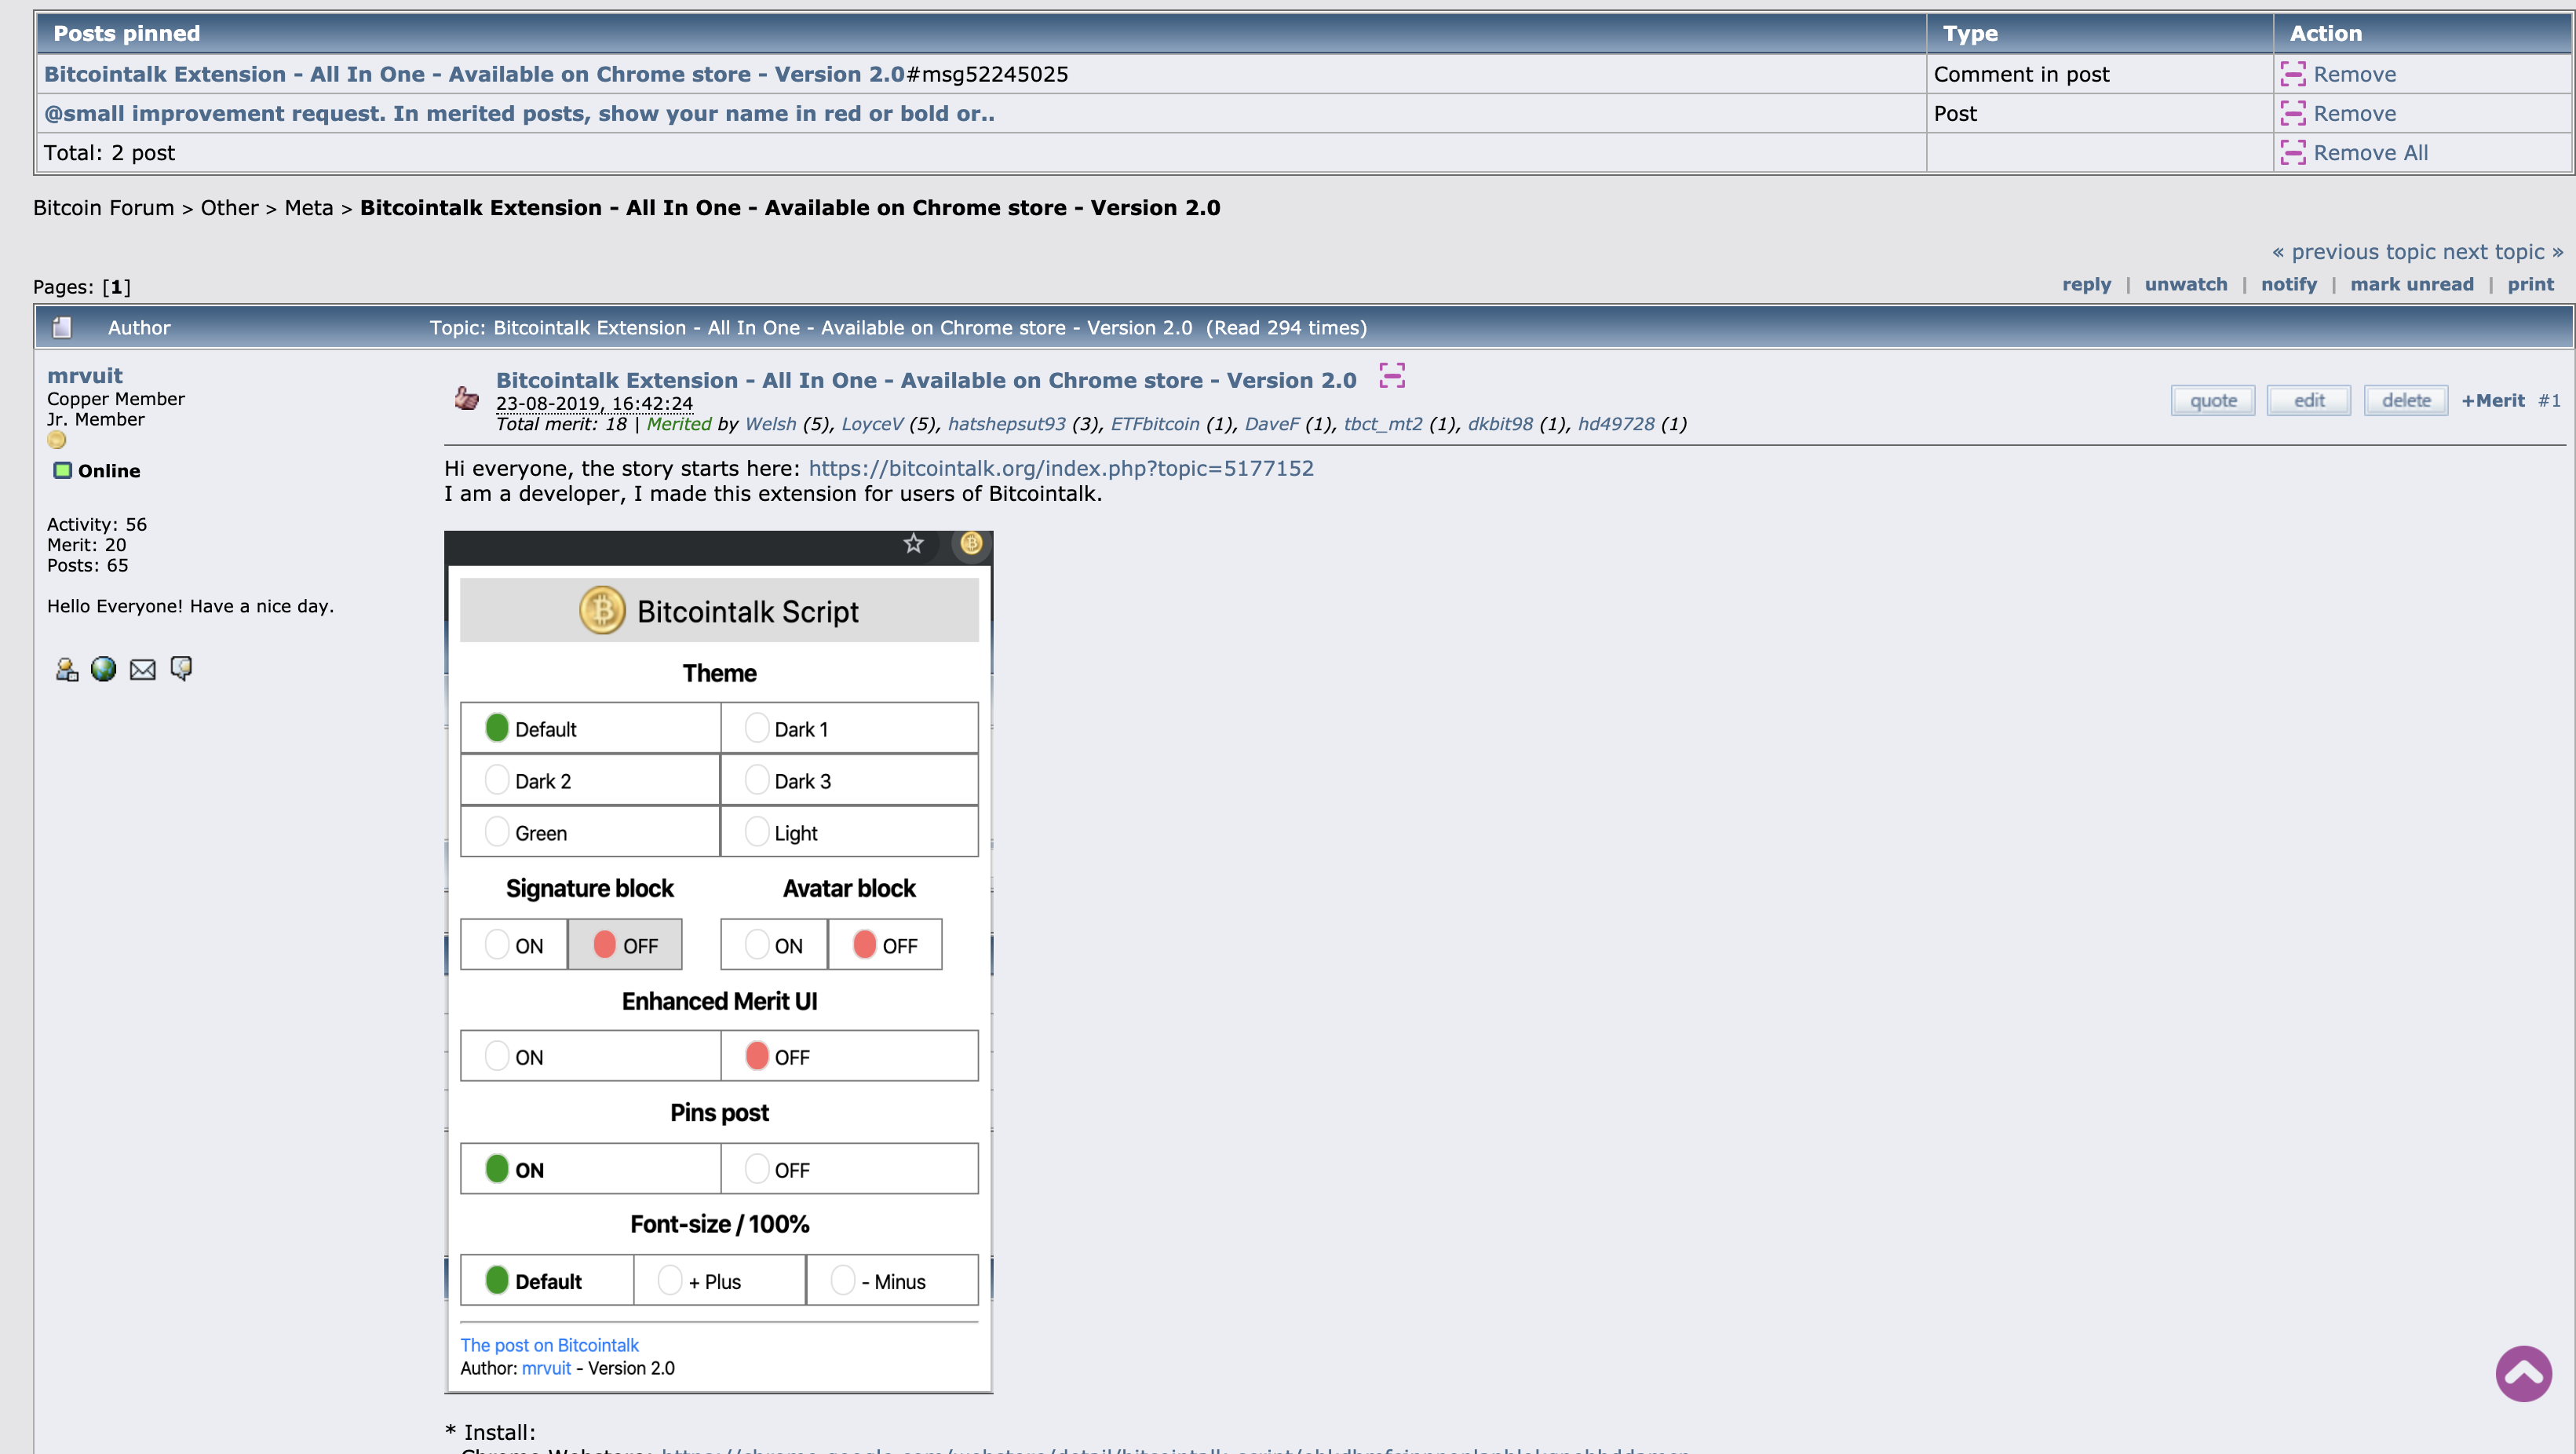
Task: Click the topic page icon left of Author
Action: coord(62,327)
